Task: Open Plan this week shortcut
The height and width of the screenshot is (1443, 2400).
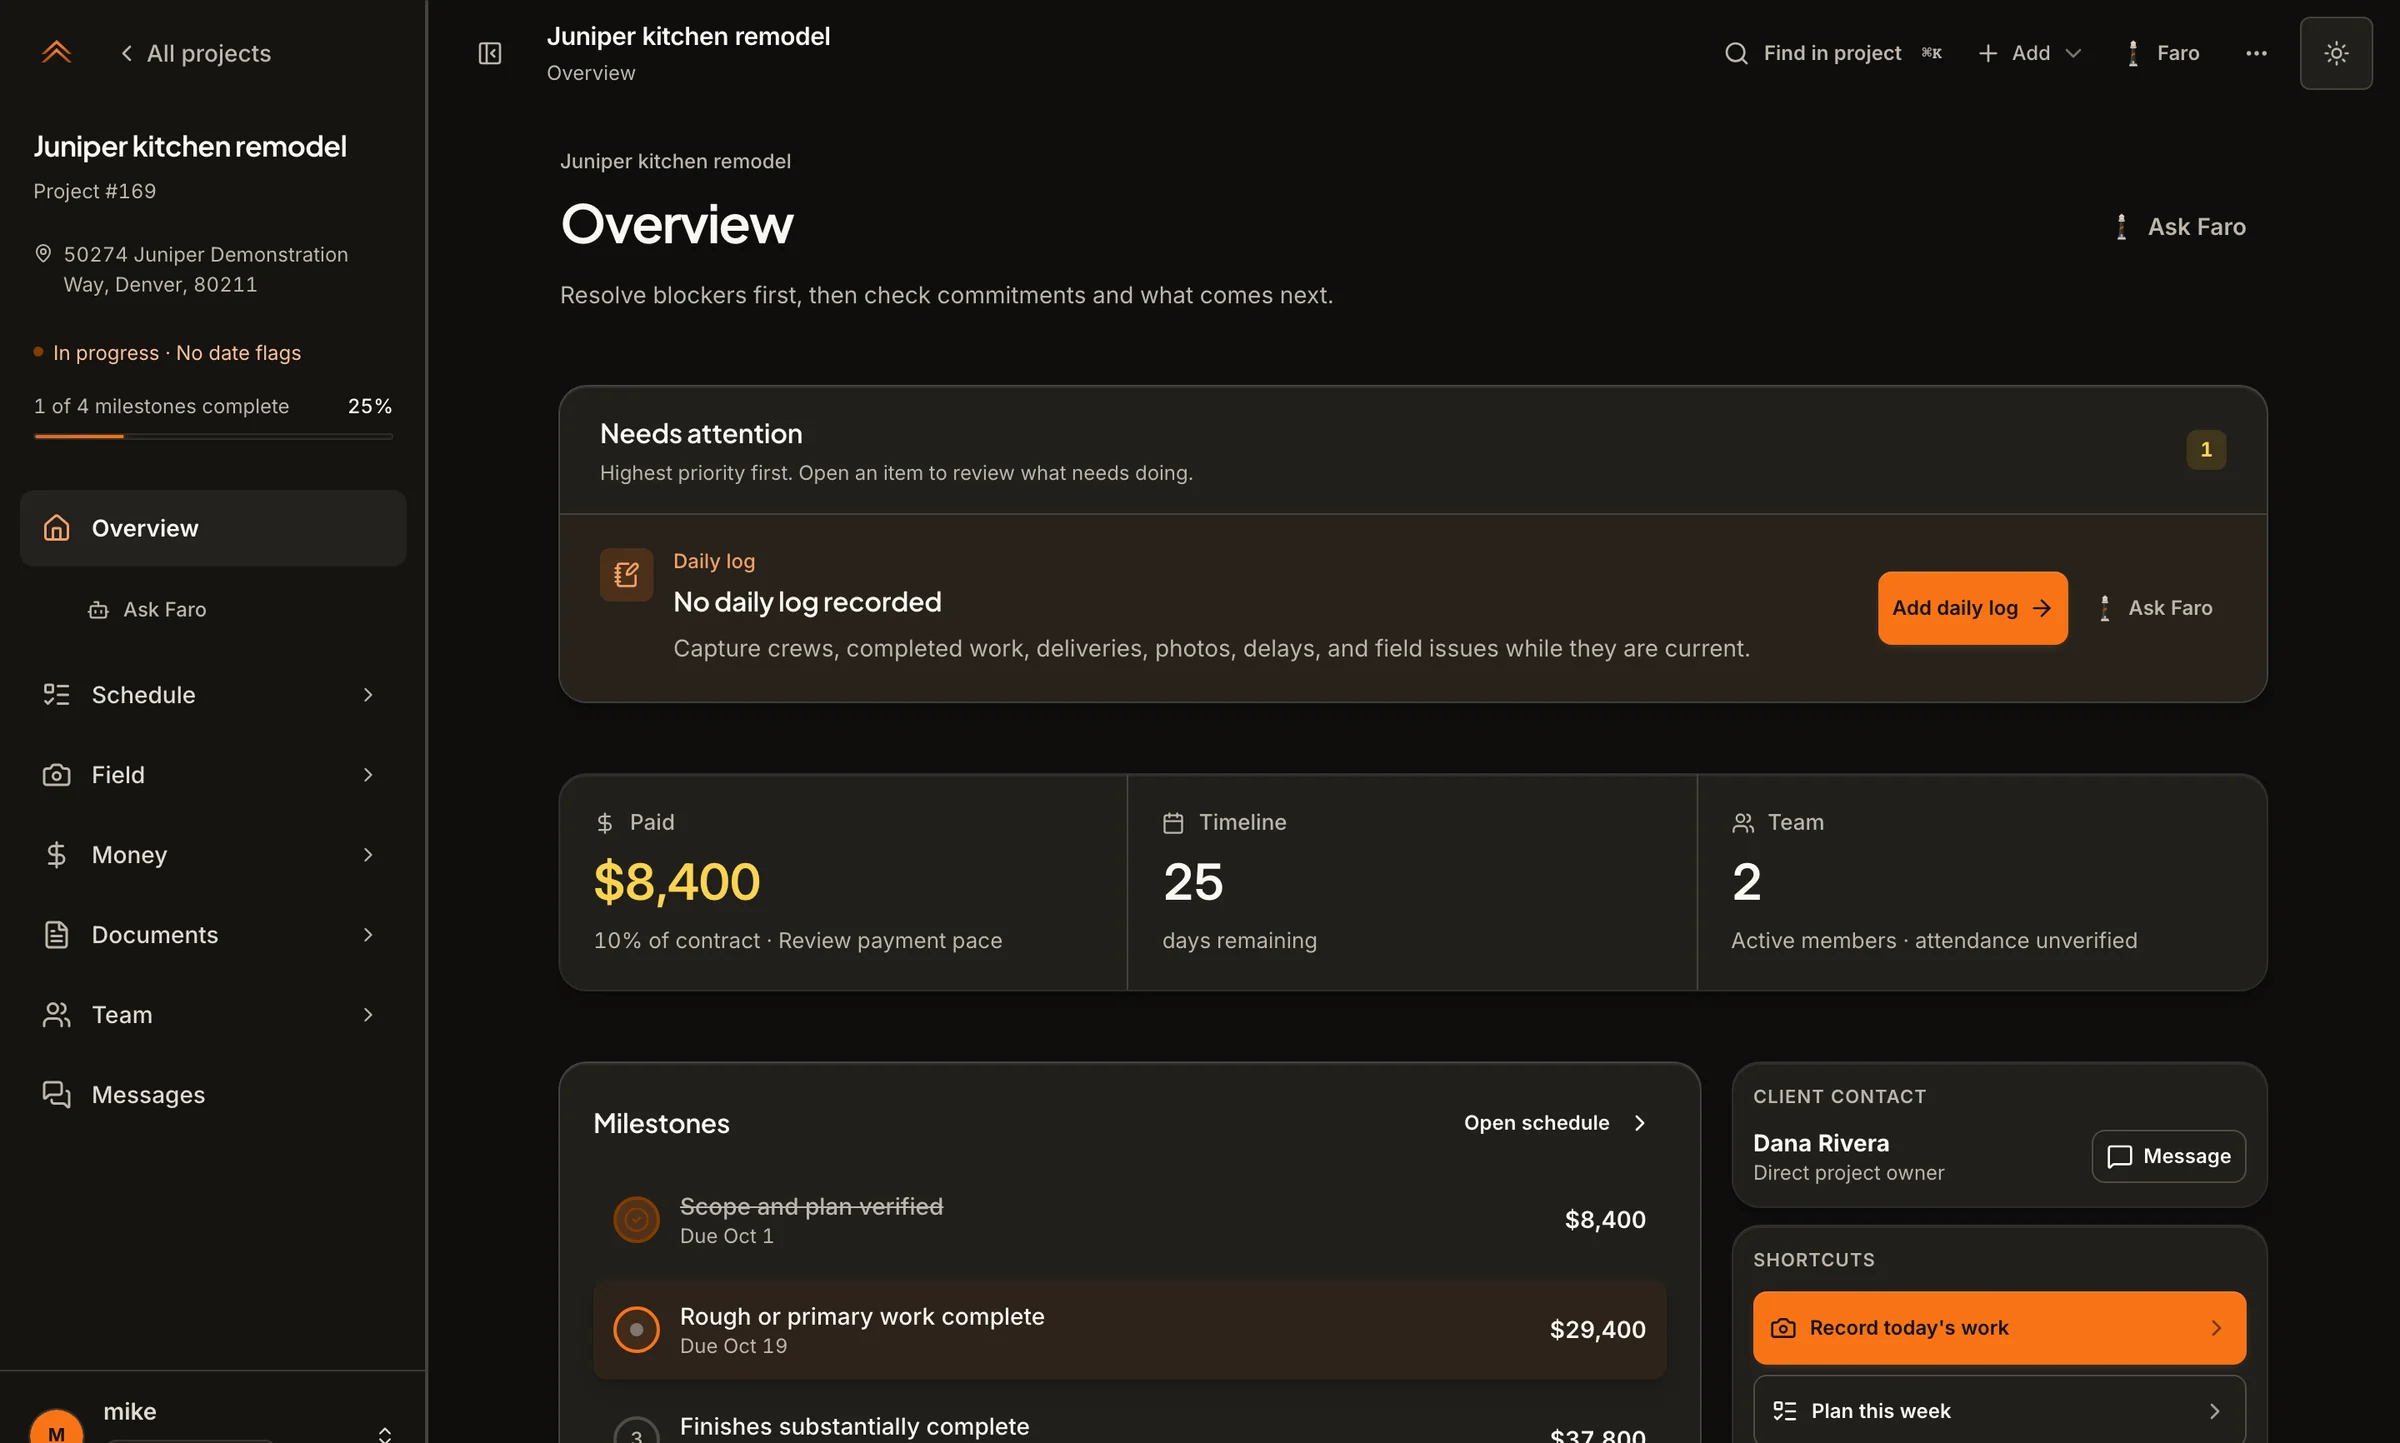Action: (x=1999, y=1411)
